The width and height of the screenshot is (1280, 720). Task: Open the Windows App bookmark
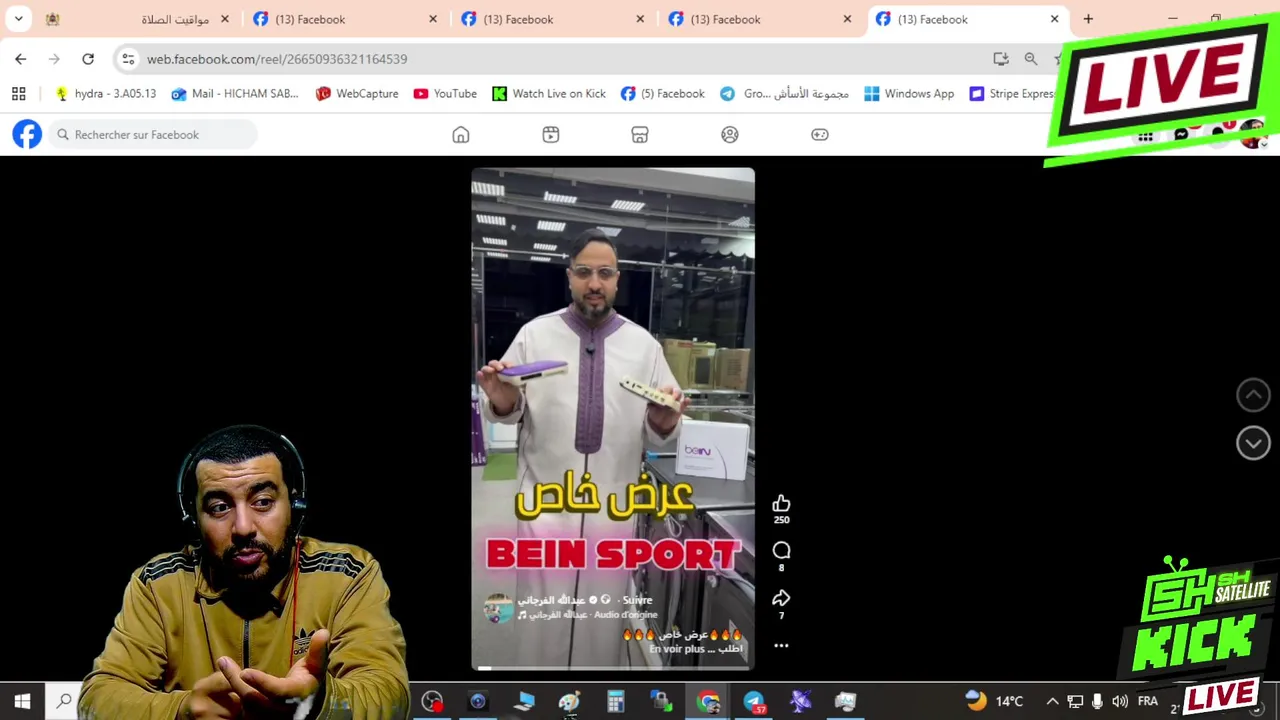tap(909, 94)
